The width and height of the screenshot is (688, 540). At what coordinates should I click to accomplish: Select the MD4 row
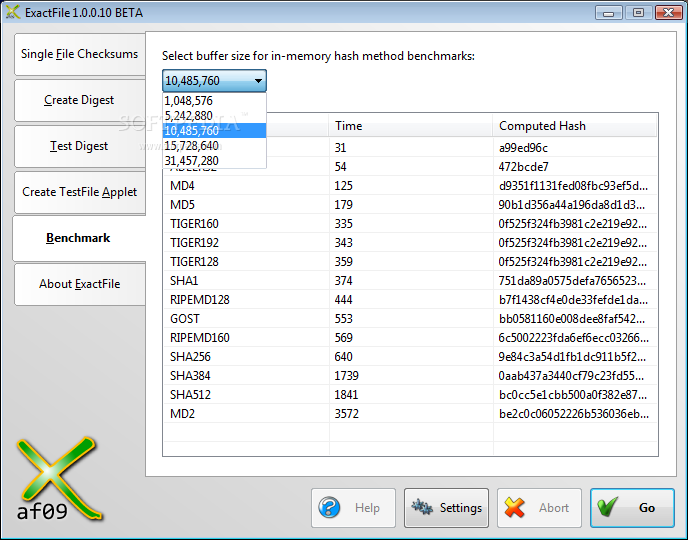(x=410, y=186)
